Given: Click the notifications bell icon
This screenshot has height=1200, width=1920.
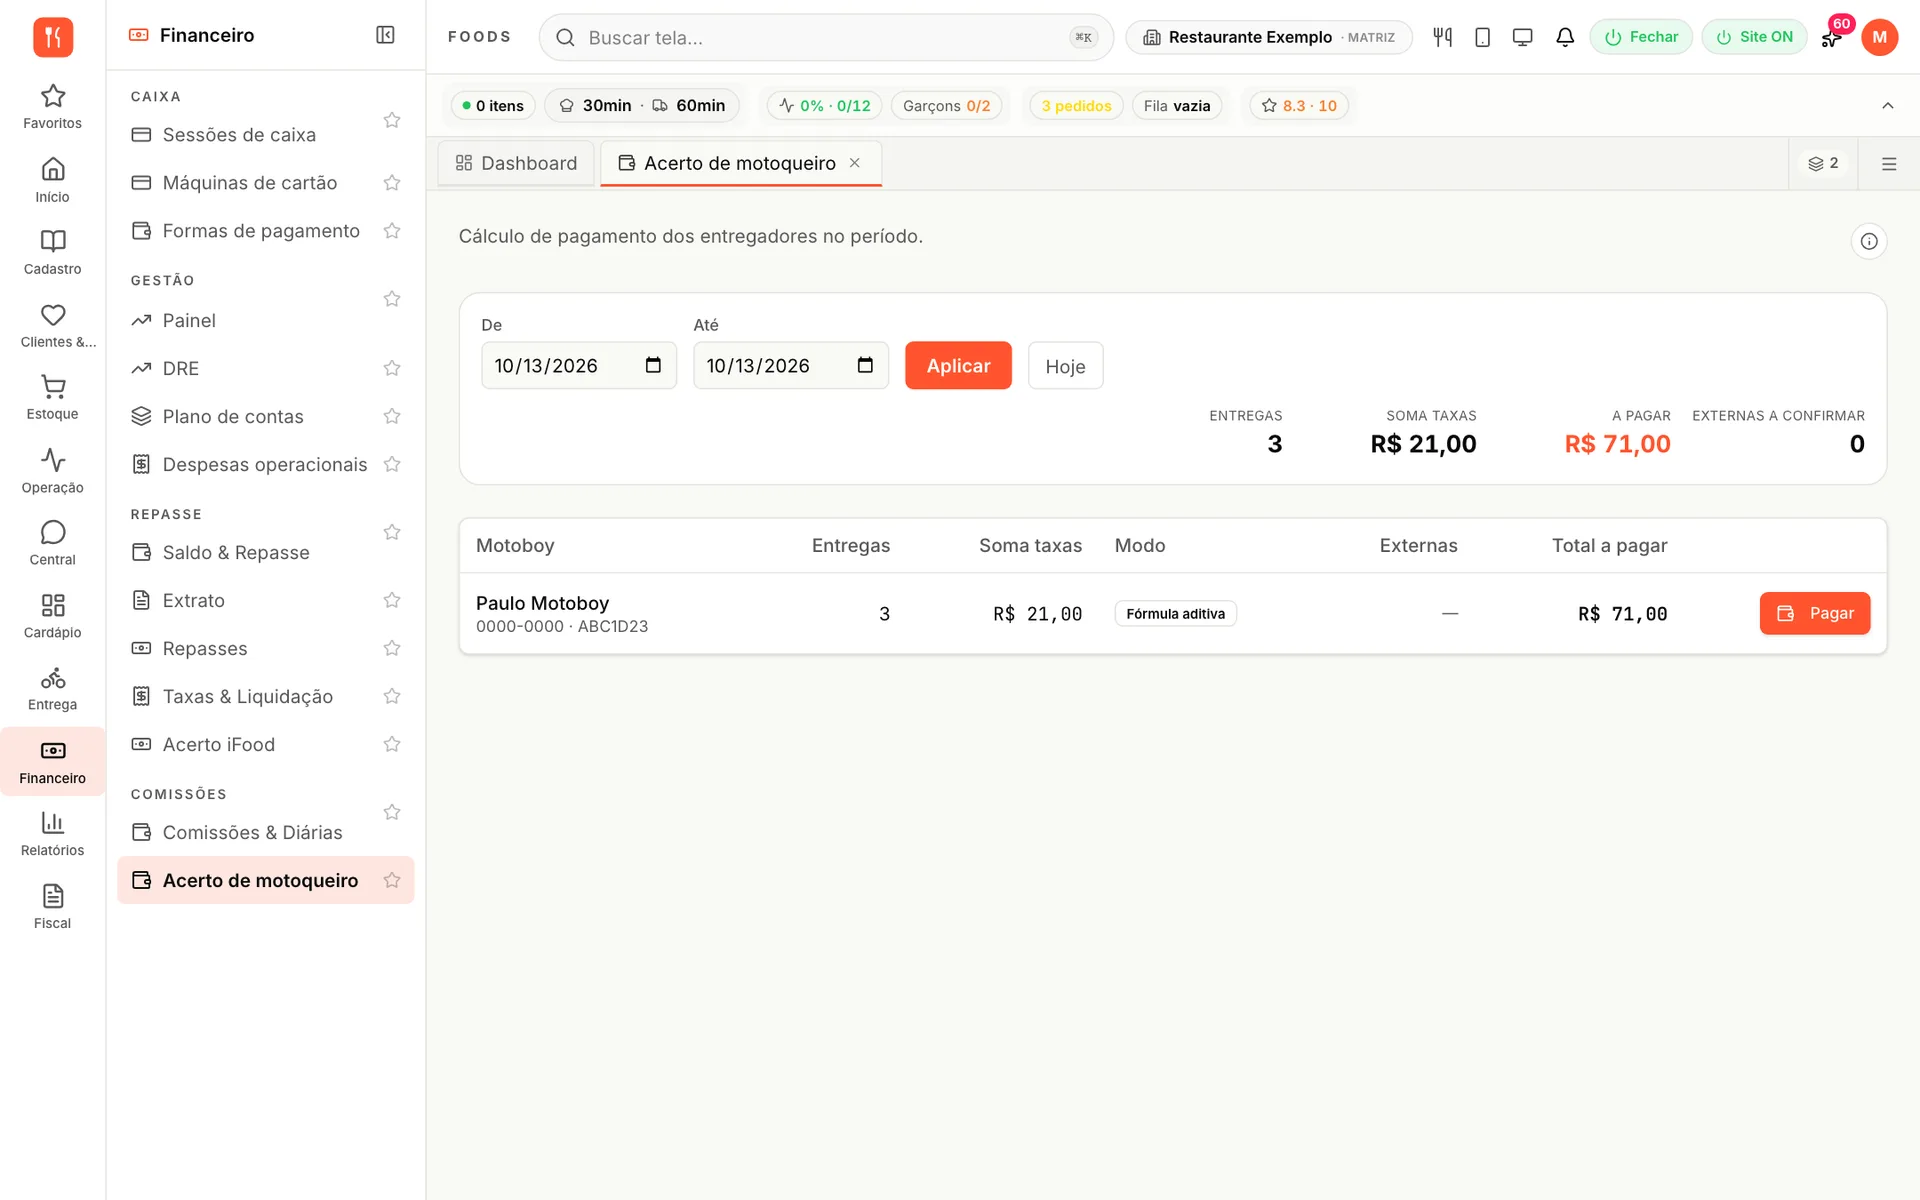Looking at the screenshot, I should point(1565,37).
